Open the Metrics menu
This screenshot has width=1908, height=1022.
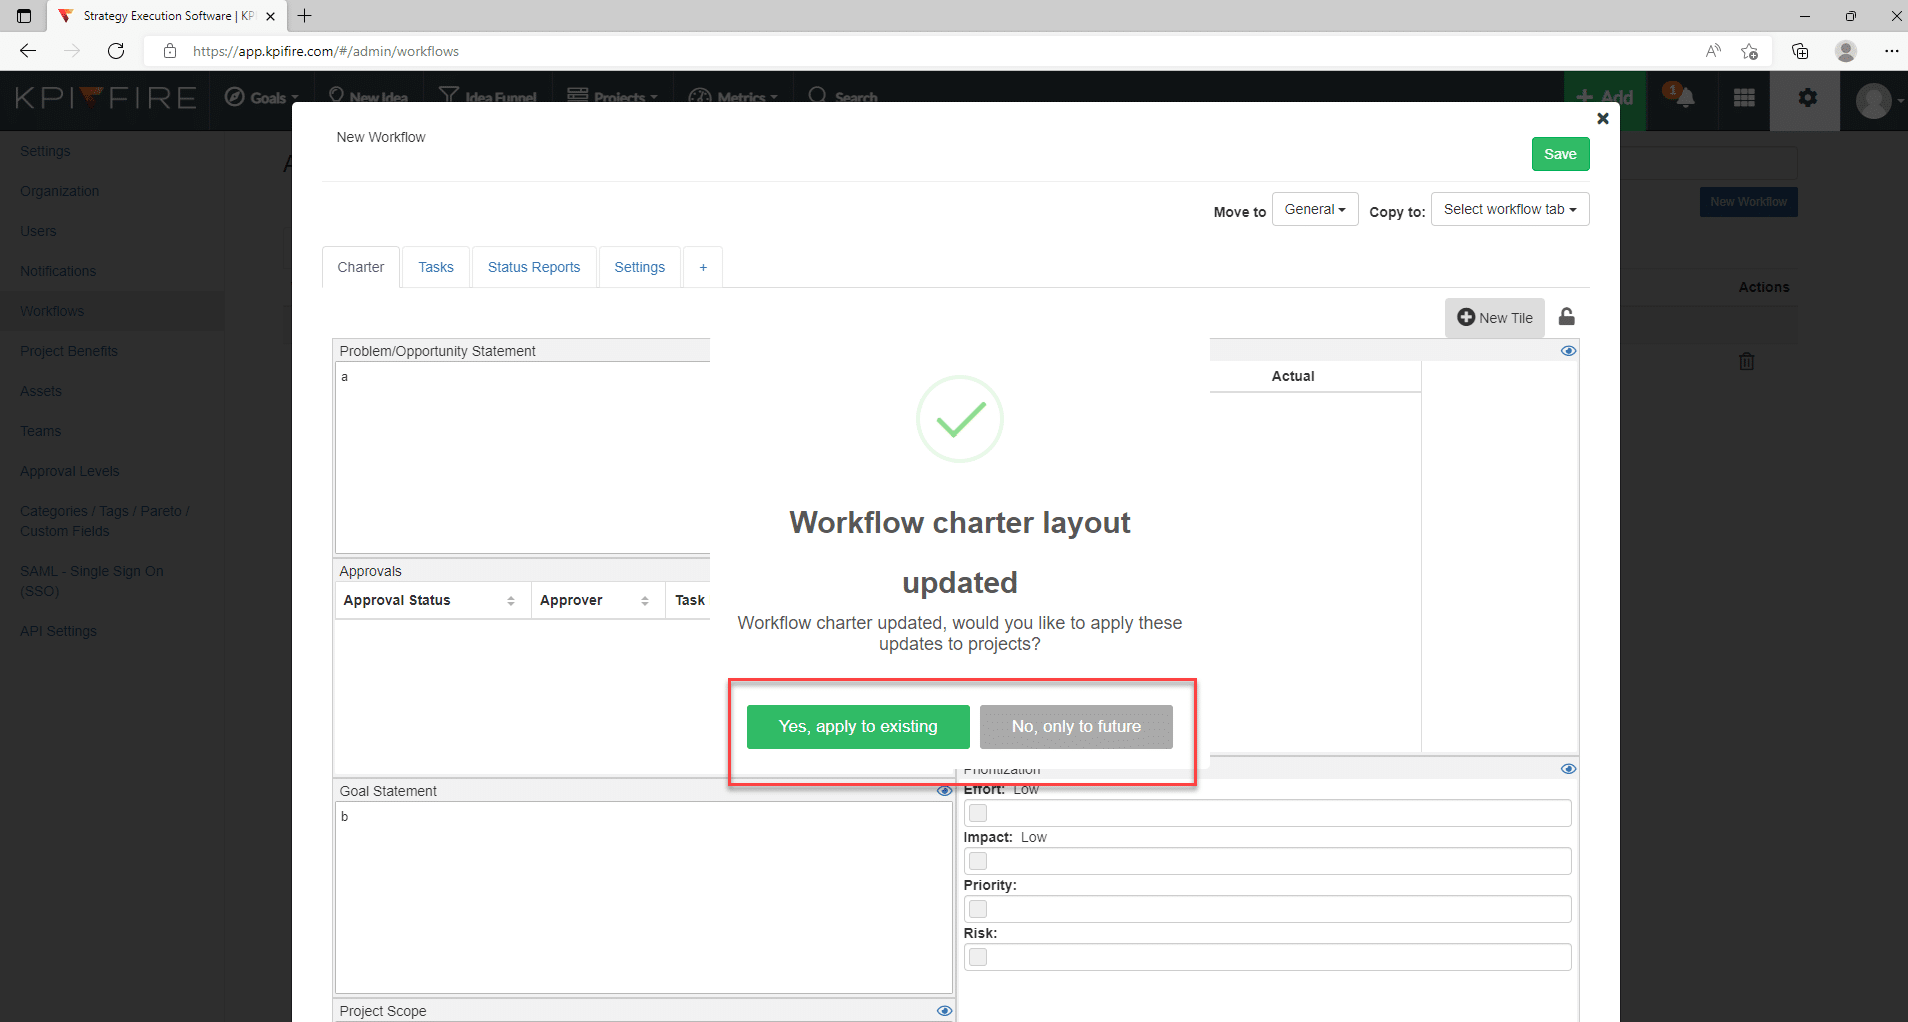(733, 97)
